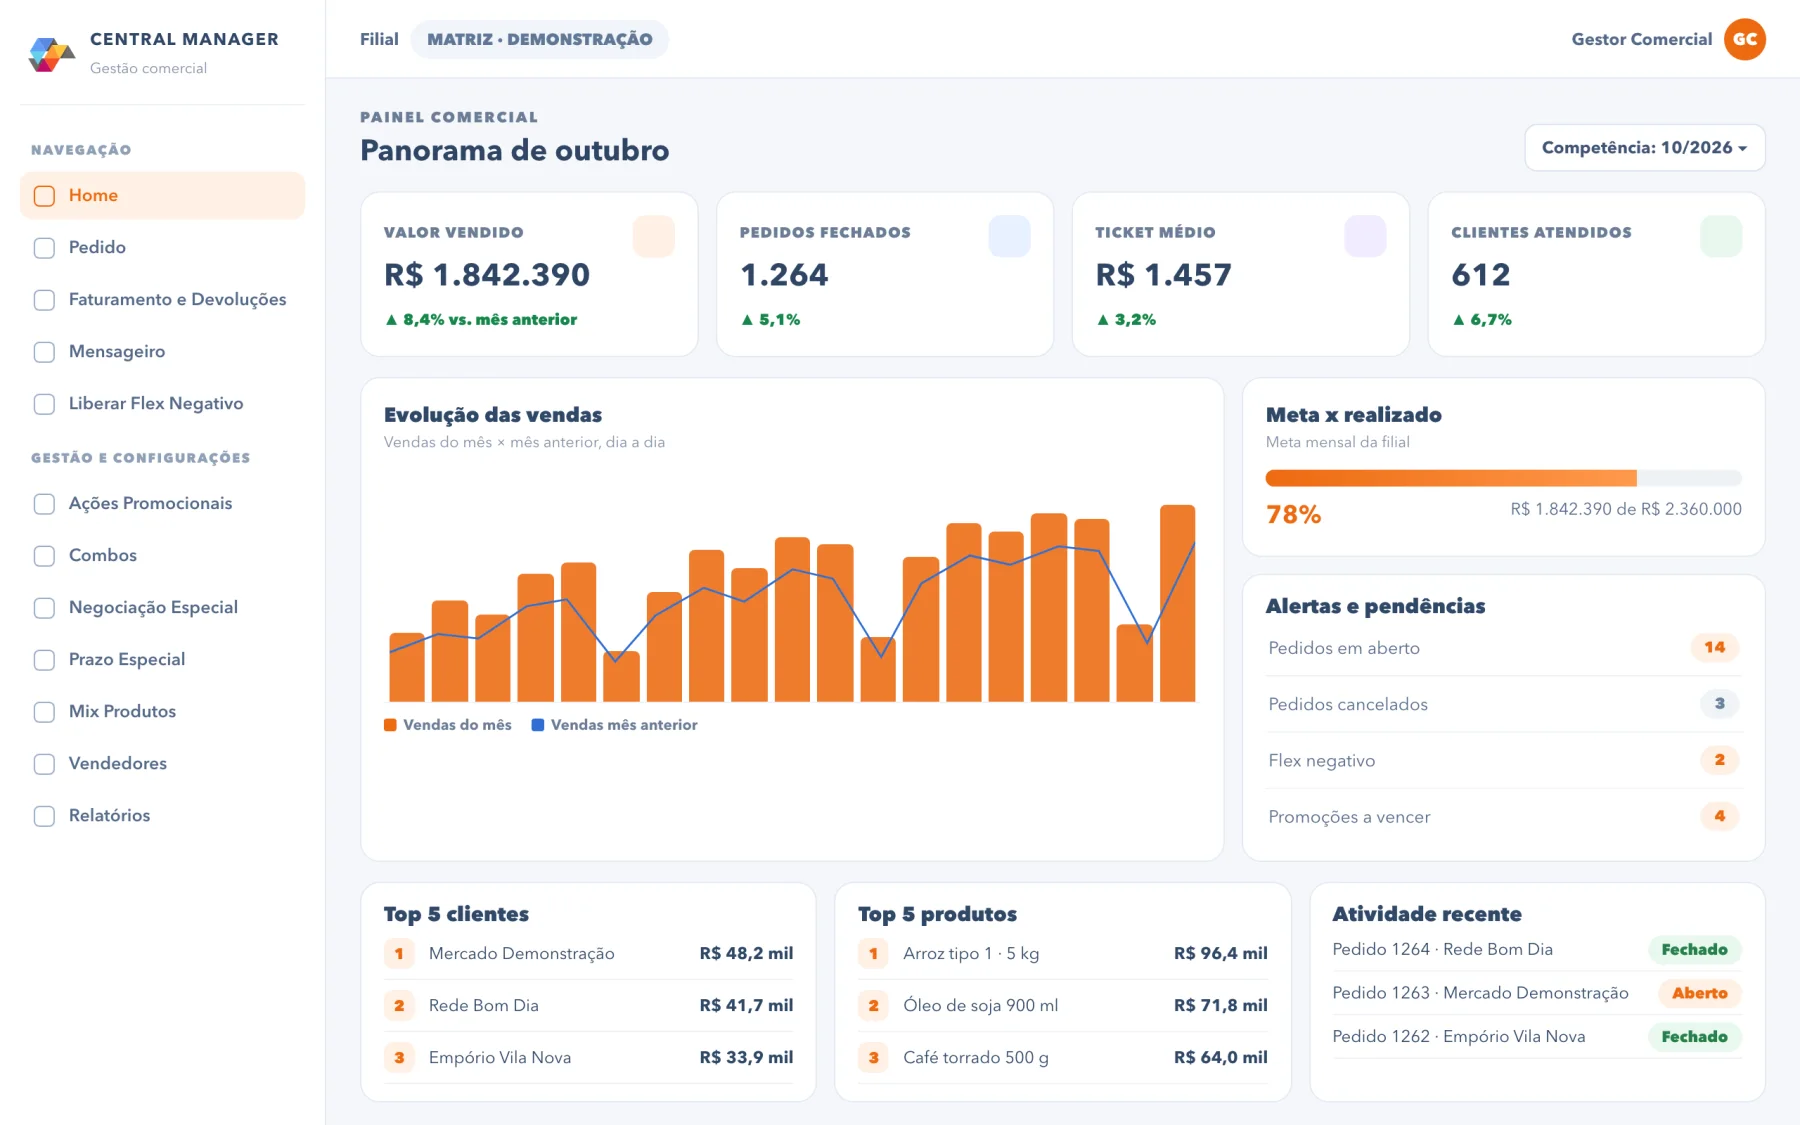Click the Combos menu icon

44,556
